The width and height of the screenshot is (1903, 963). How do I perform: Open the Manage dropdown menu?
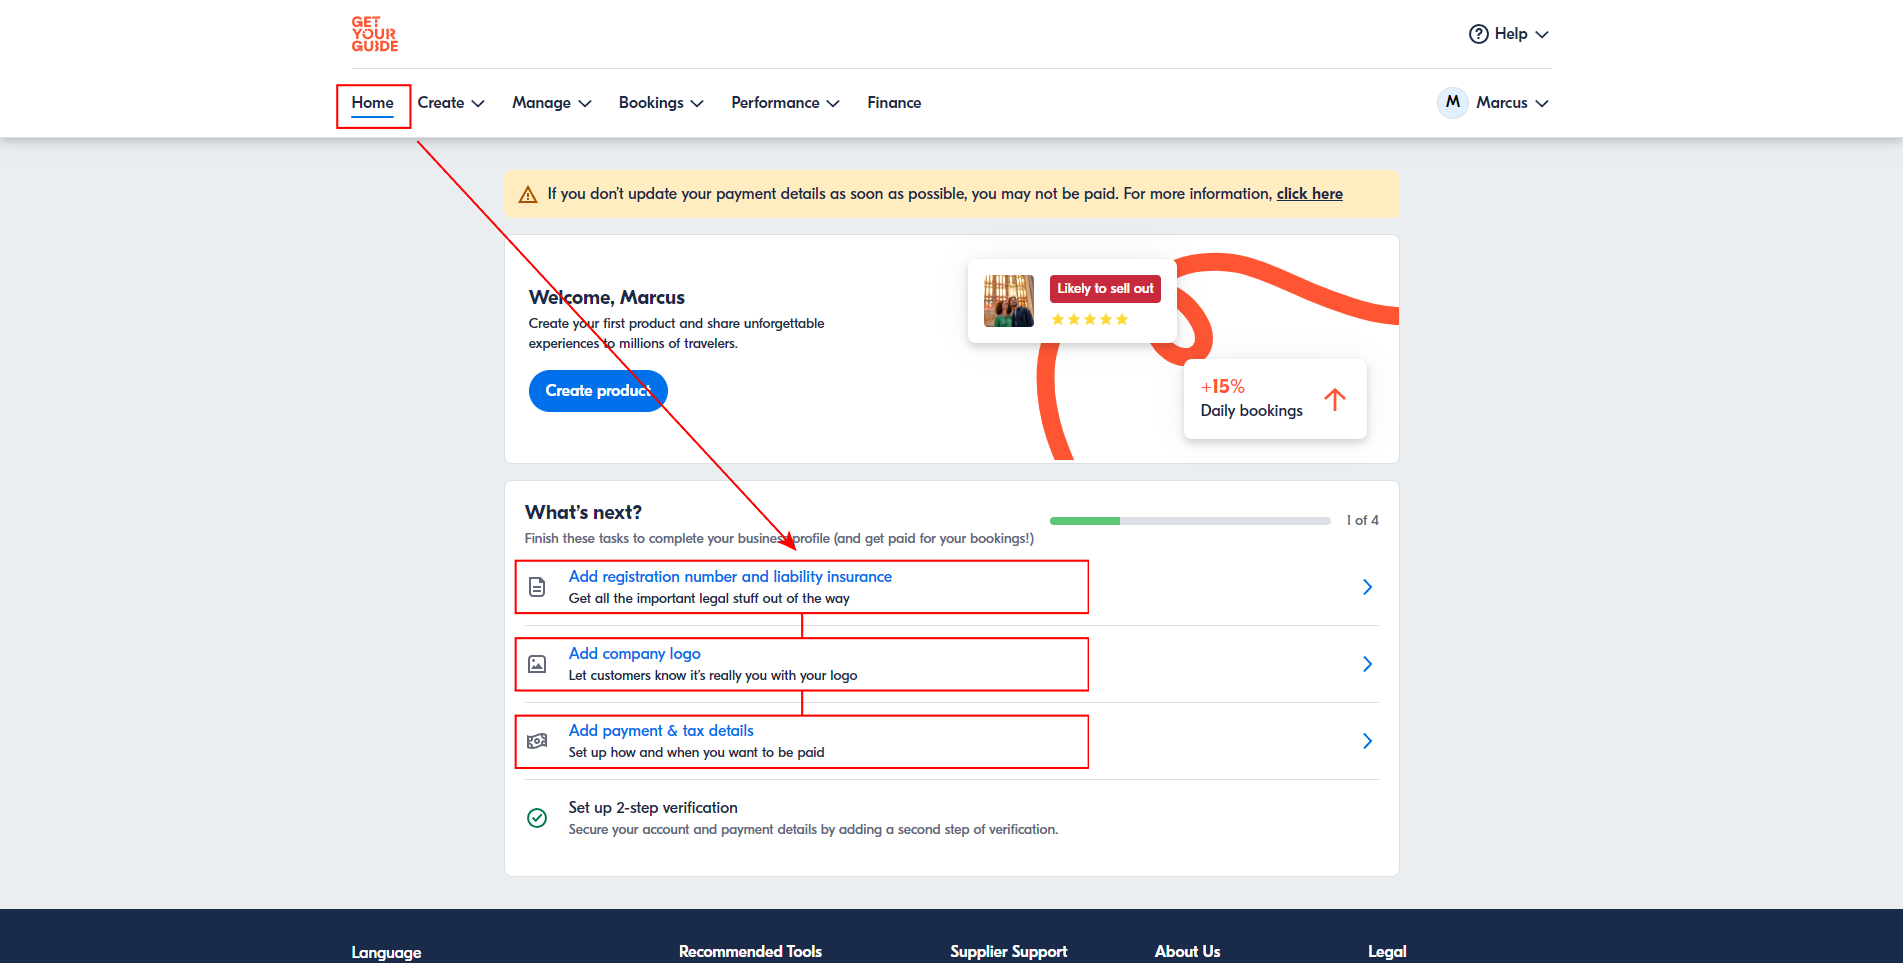pos(551,103)
